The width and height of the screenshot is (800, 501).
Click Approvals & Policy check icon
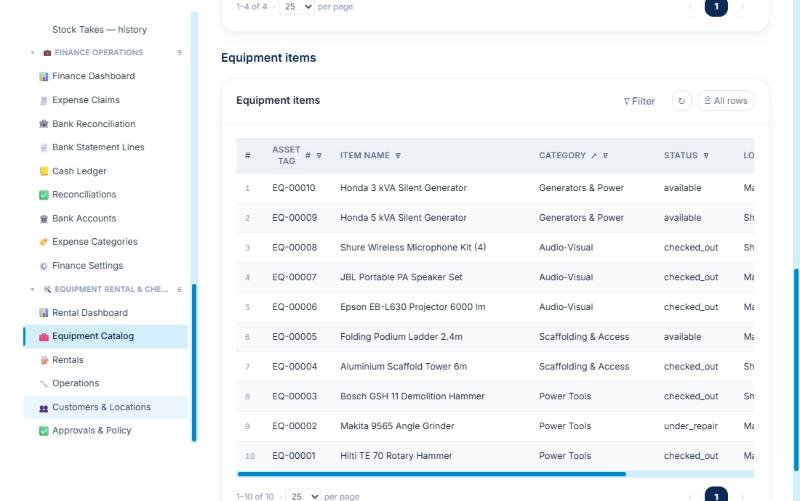pyautogui.click(x=44, y=431)
